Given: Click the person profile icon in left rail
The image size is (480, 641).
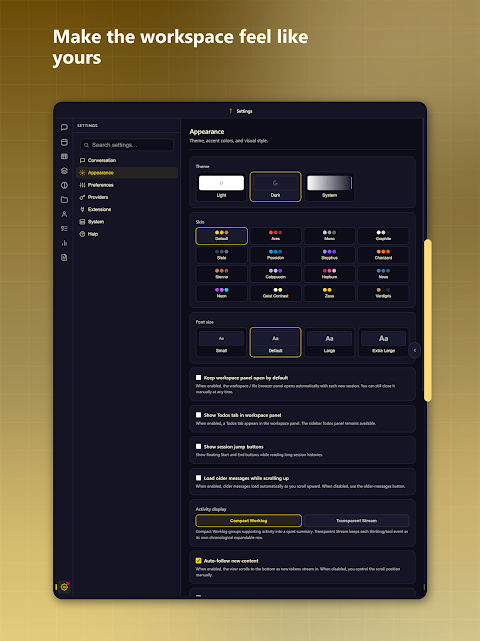Looking at the screenshot, I should (x=64, y=214).
